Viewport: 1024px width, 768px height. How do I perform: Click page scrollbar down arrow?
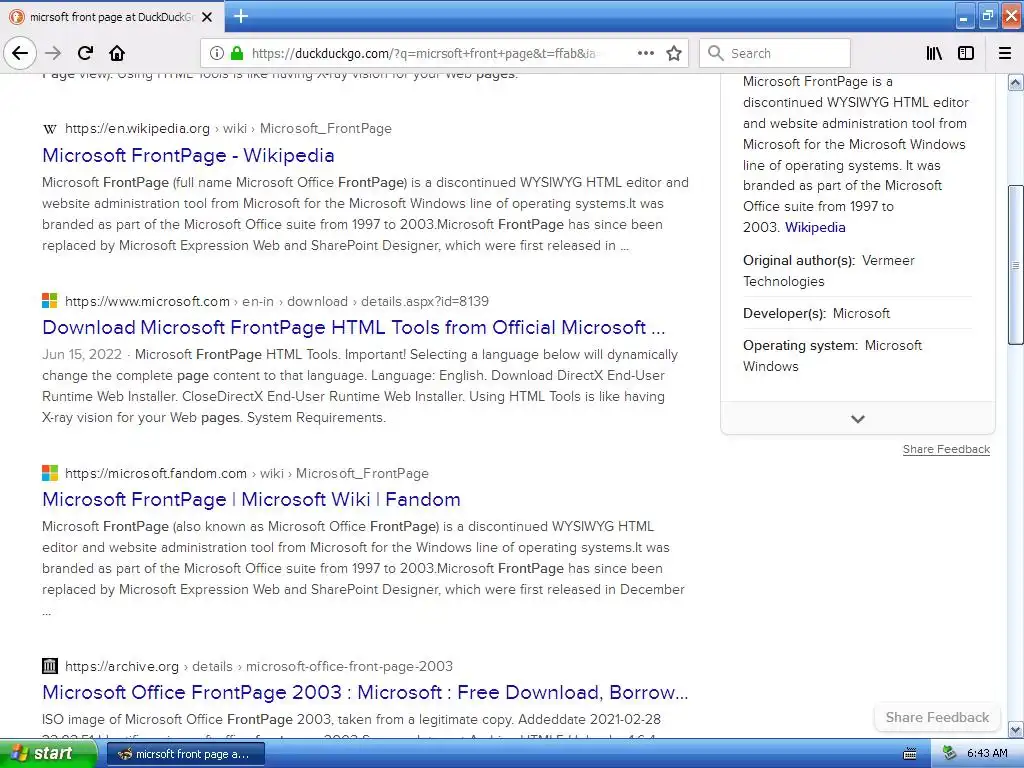(x=1016, y=729)
